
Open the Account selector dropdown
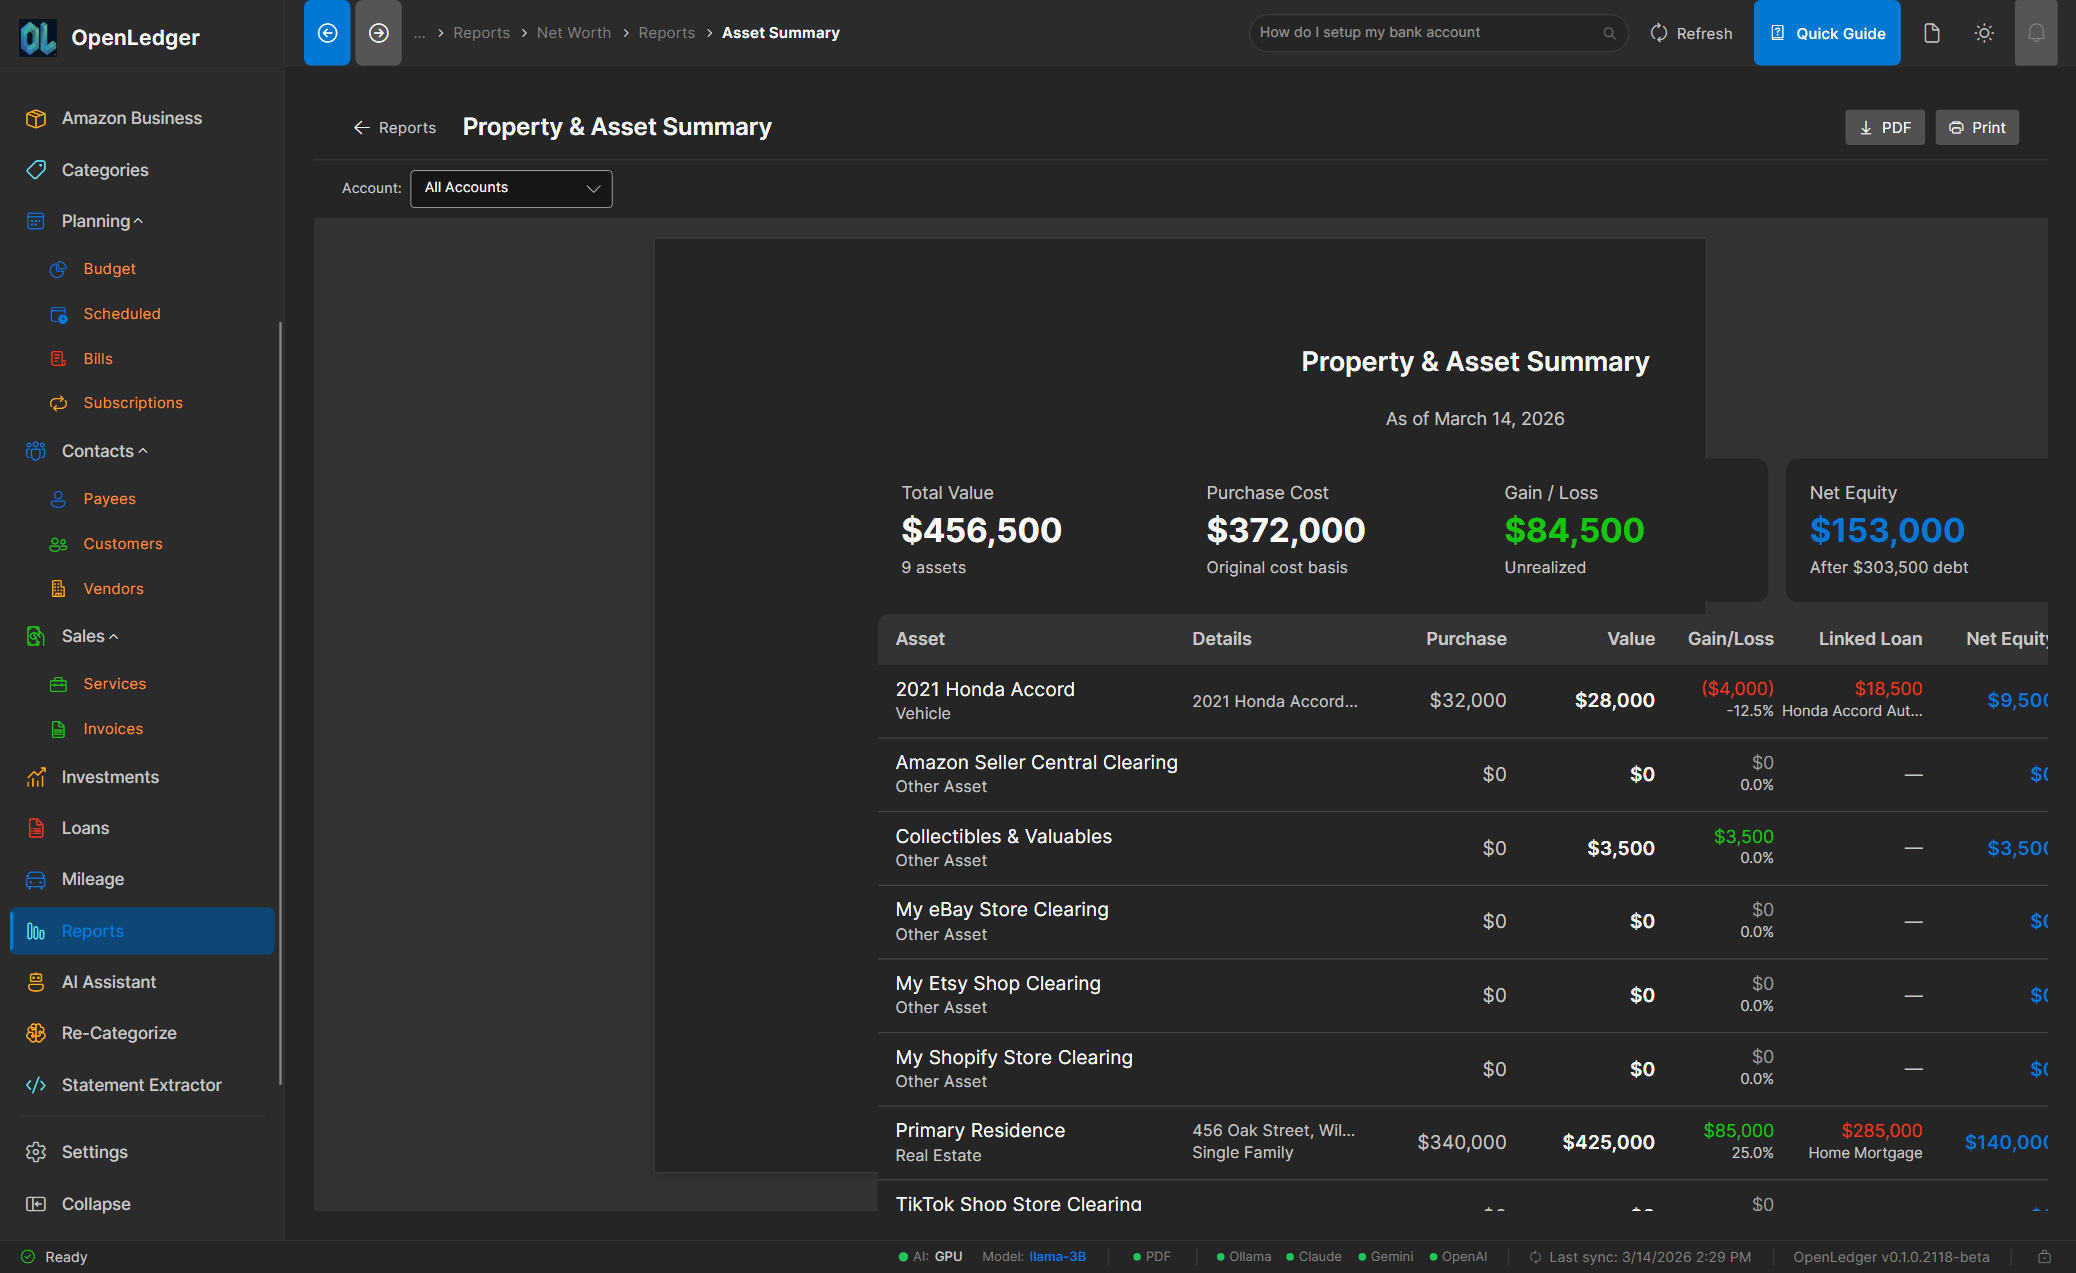tap(511, 188)
